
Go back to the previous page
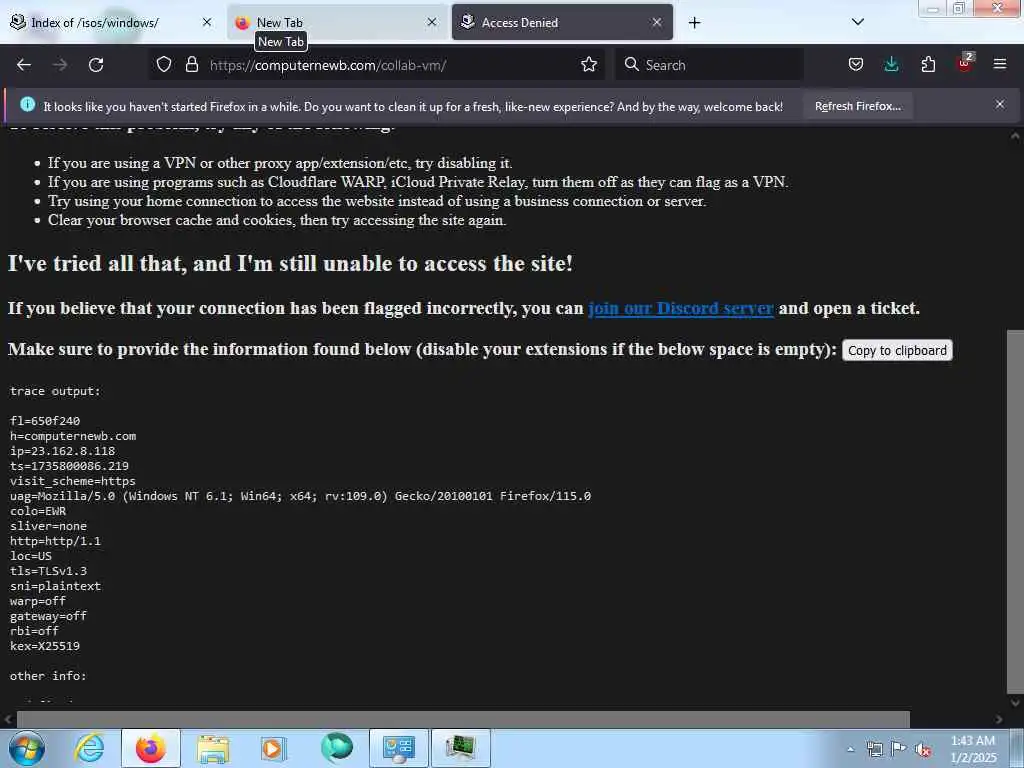[x=24, y=65]
